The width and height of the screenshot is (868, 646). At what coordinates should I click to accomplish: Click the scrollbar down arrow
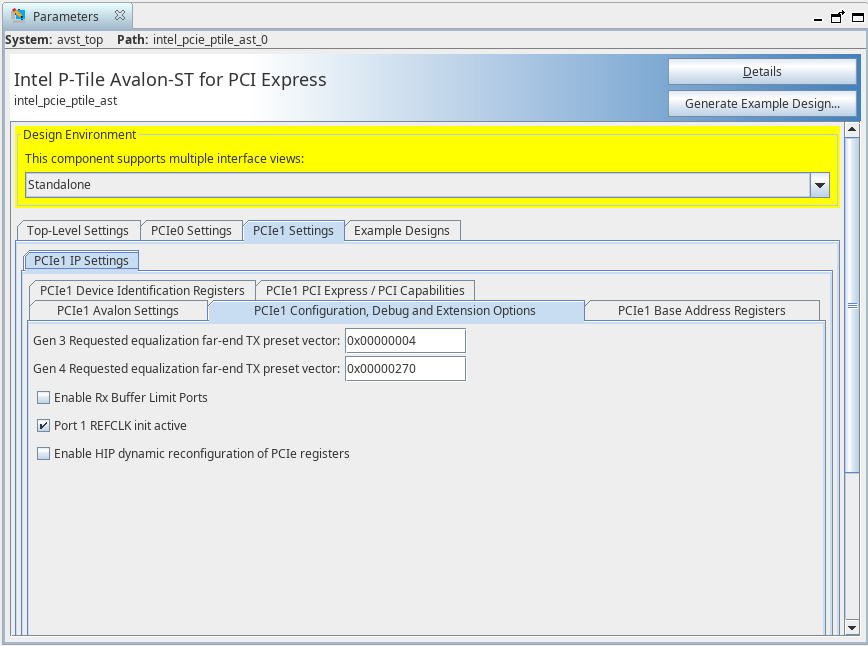pyautogui.click(x=852, y=627)
